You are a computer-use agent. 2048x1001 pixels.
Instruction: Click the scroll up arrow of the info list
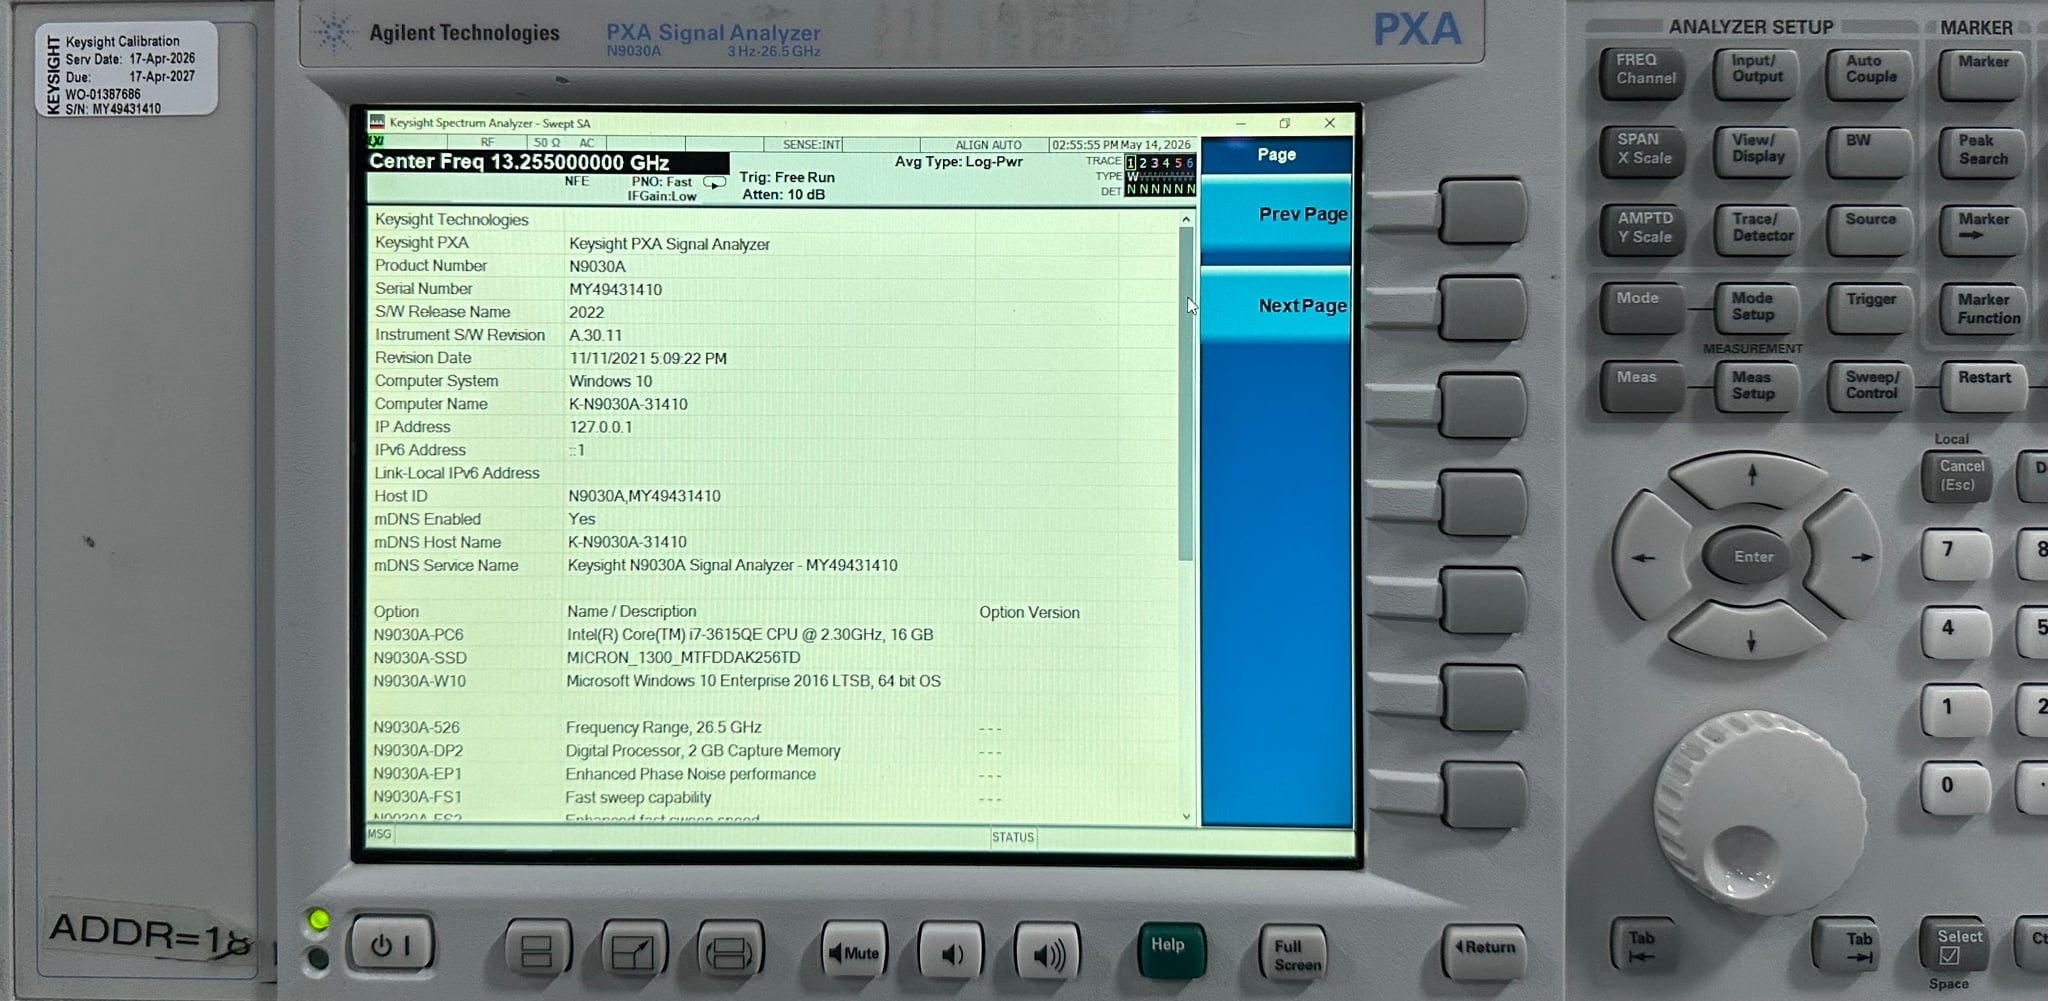pyautogui.click(x=1186, y=219)
